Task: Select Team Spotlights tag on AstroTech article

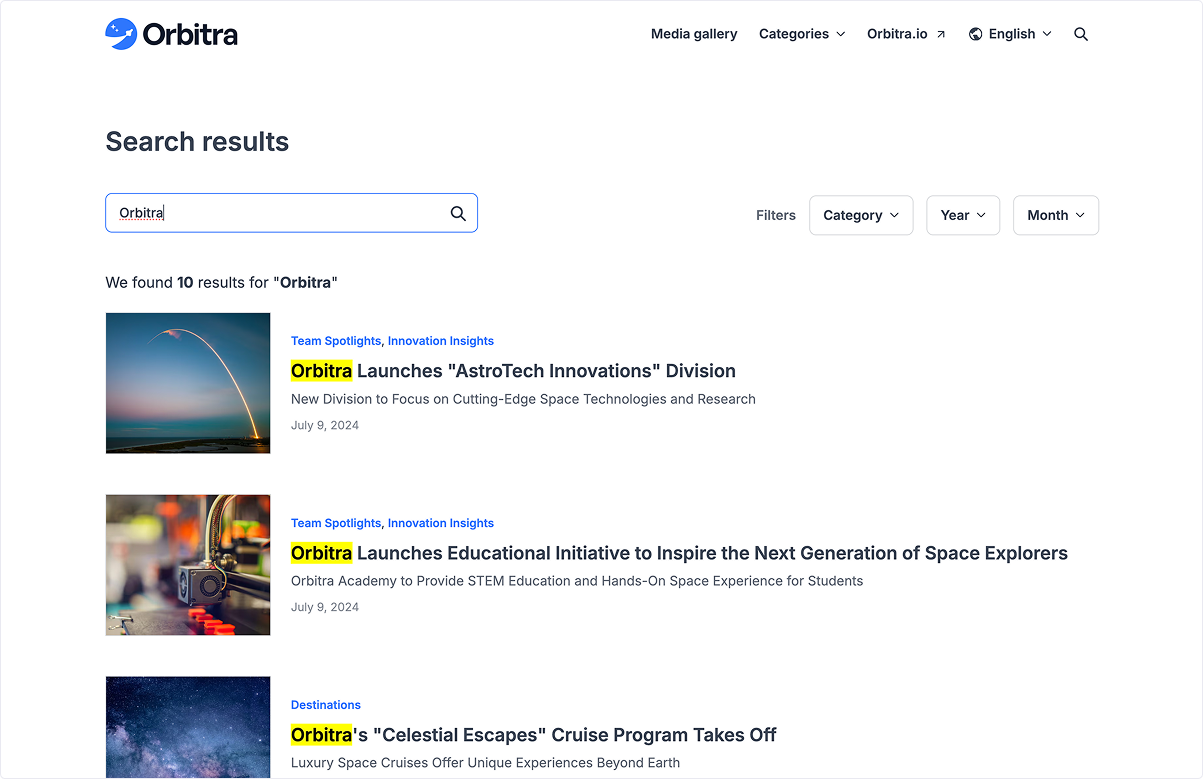Action: (336, 341)
